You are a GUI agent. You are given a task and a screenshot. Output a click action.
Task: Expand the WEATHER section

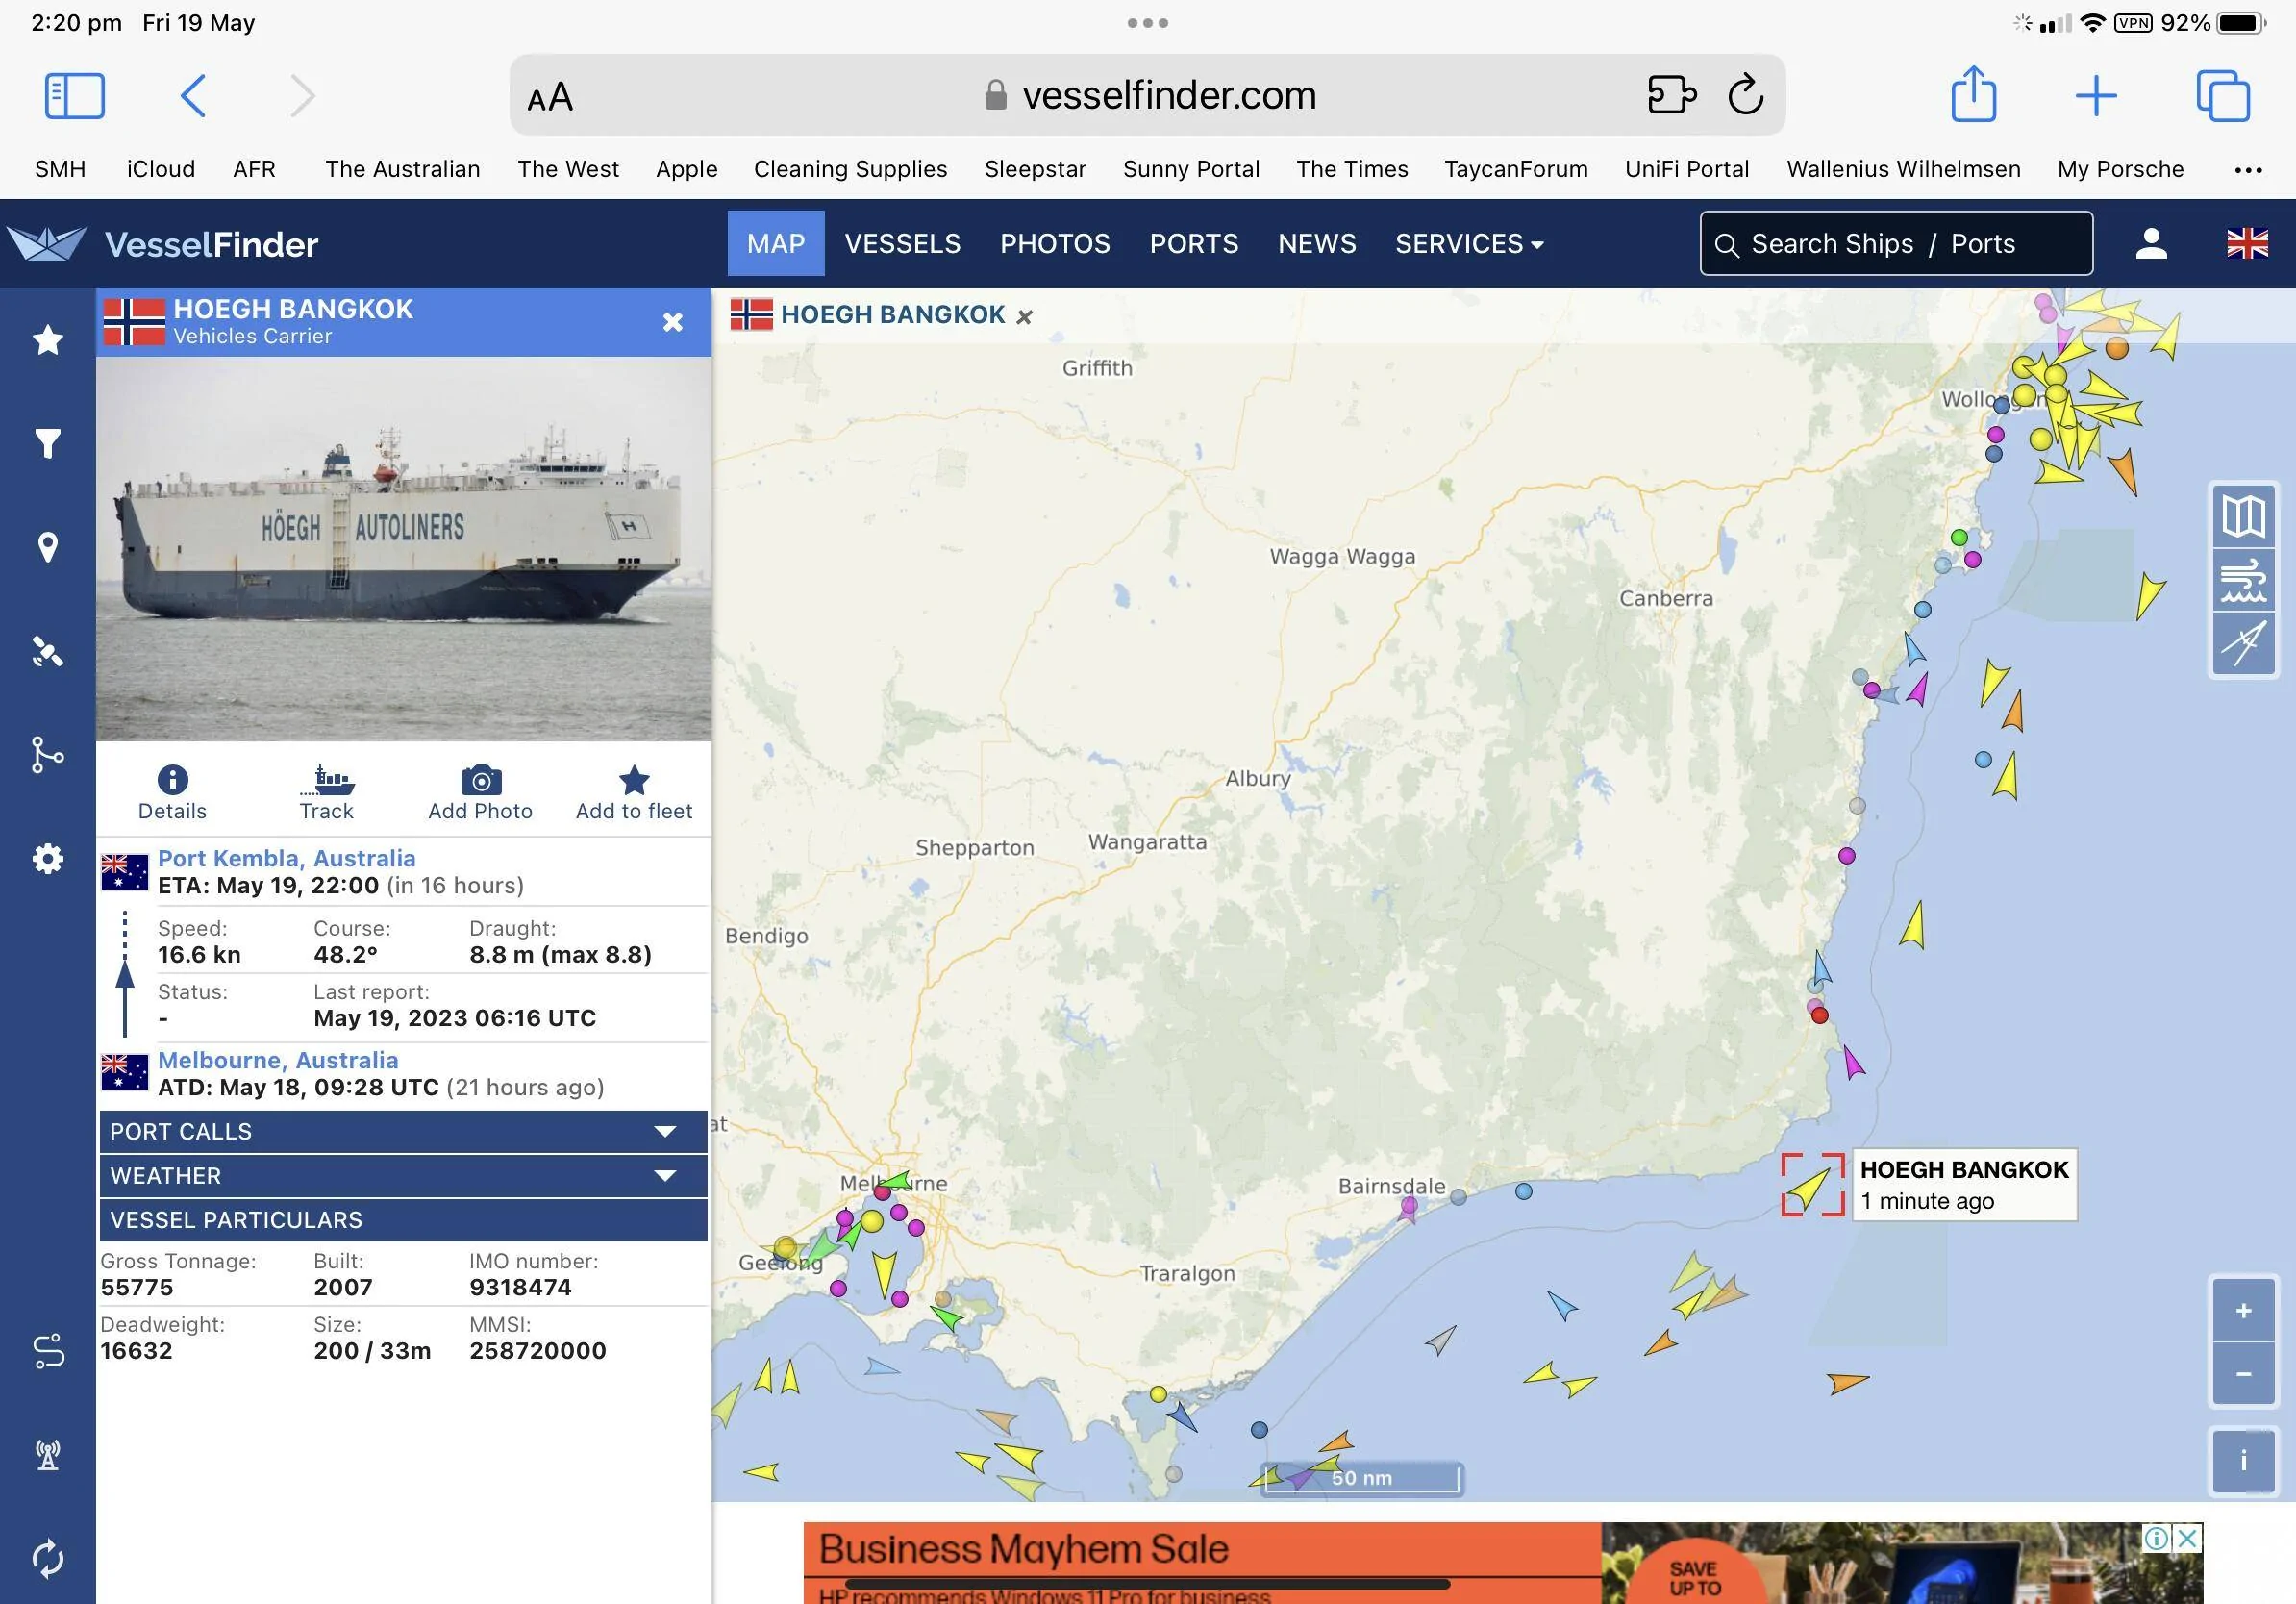[x=403, y=1175]
